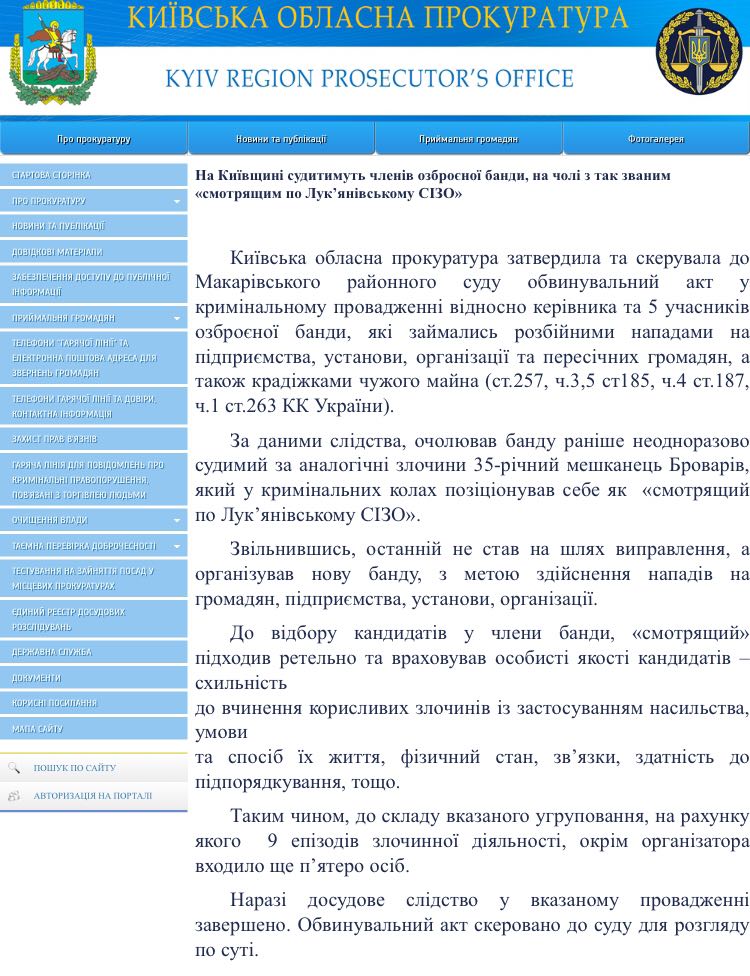Screen dimensions: 750x976
Task: Select 'Приймальня громадян' top navigation tab
Action: [468, 139]
